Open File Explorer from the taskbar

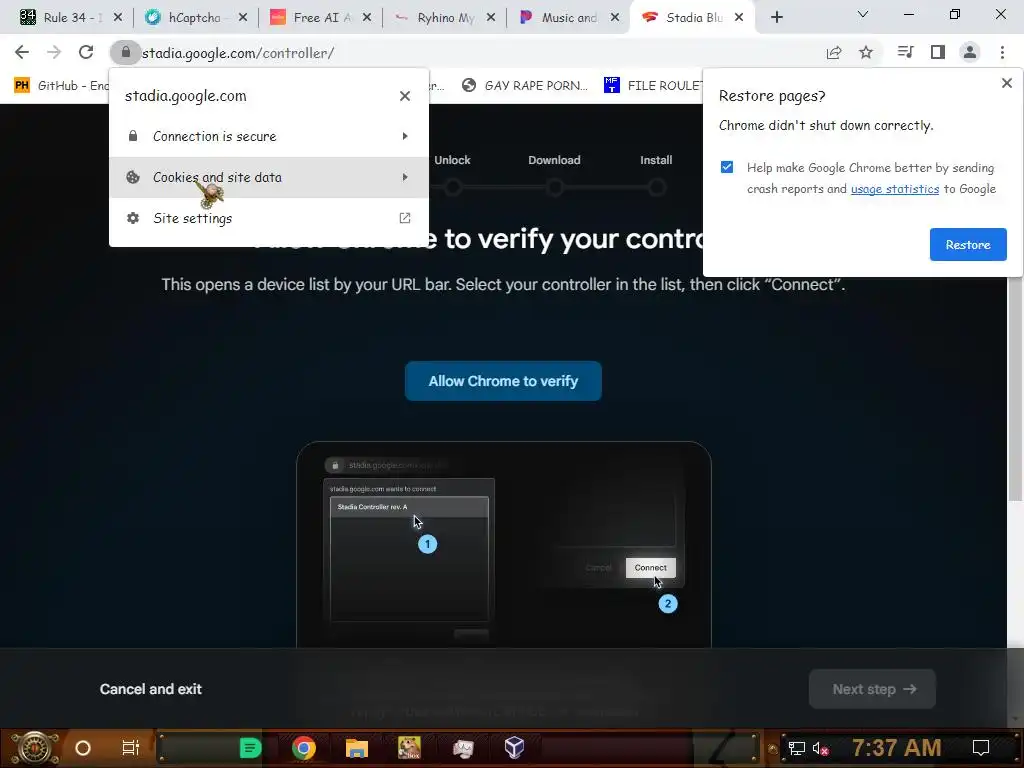(357, 748)
